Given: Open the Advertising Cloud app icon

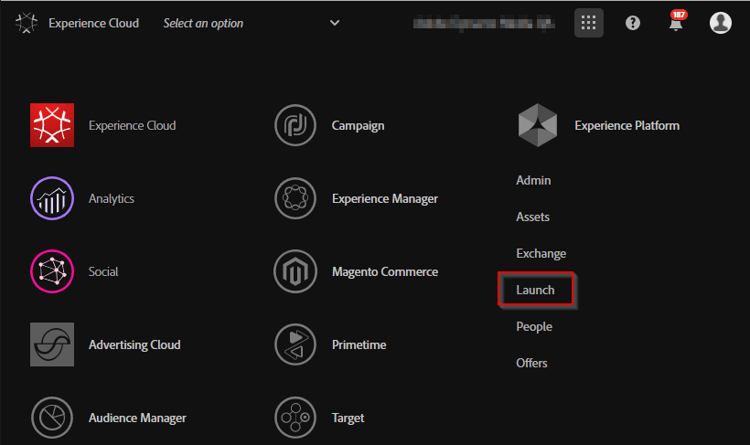Looking at the screenshot, I should point(52,345).
